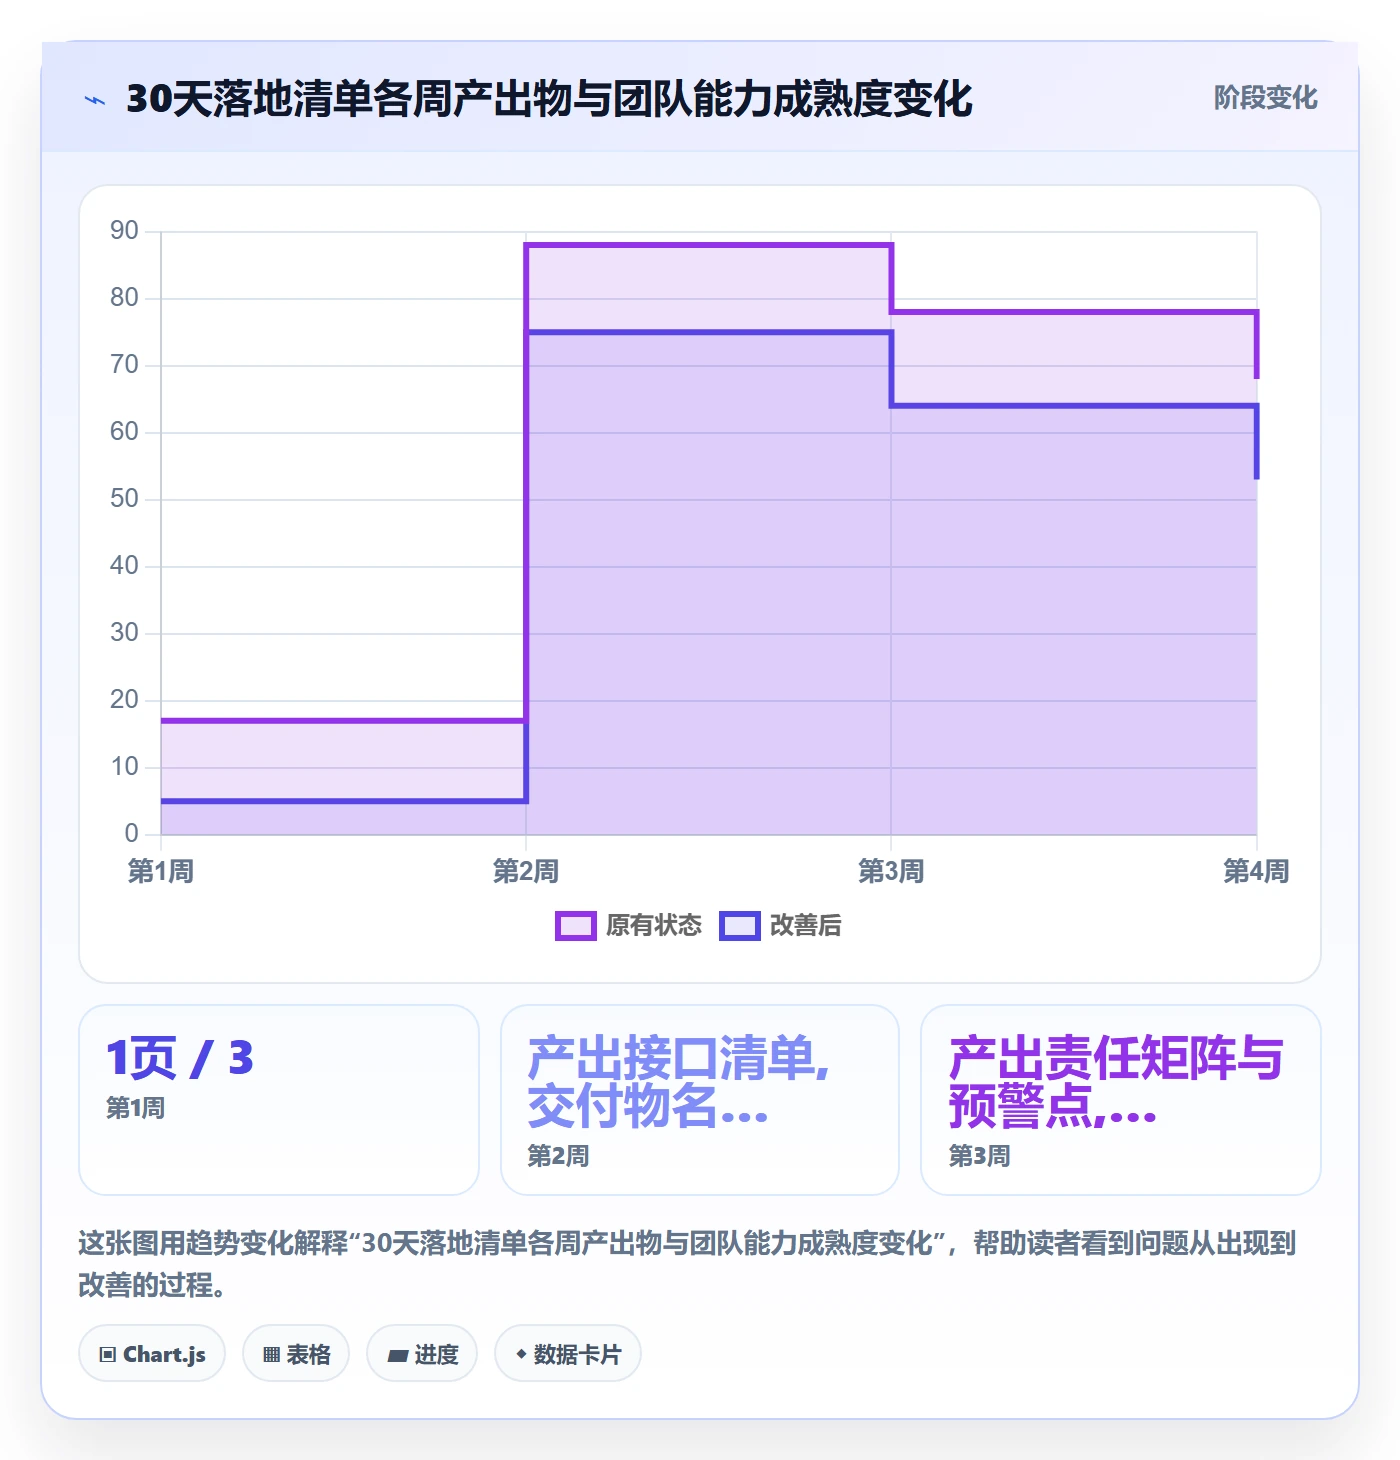Click the 第2周 x-axis label
The height and width of the screenshot is (1460, 1400).
(x=526, y=872)
